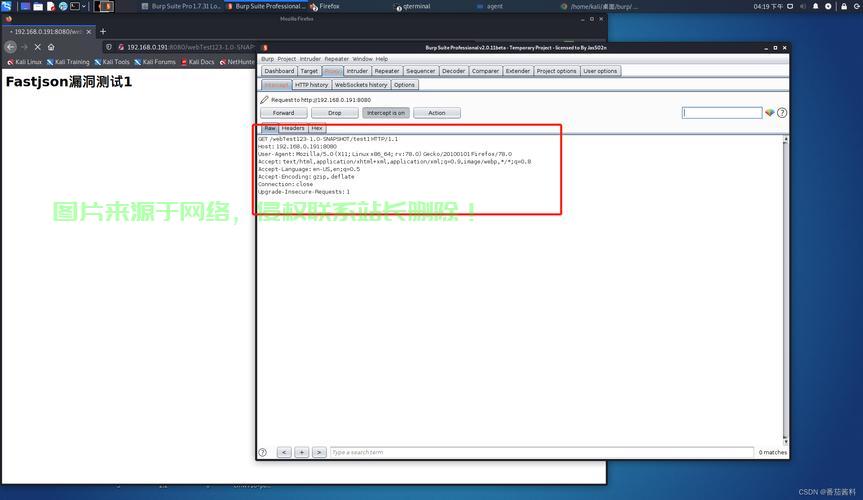
Task: Open the terminal emulator panel icon
Action: coord(75,6)
